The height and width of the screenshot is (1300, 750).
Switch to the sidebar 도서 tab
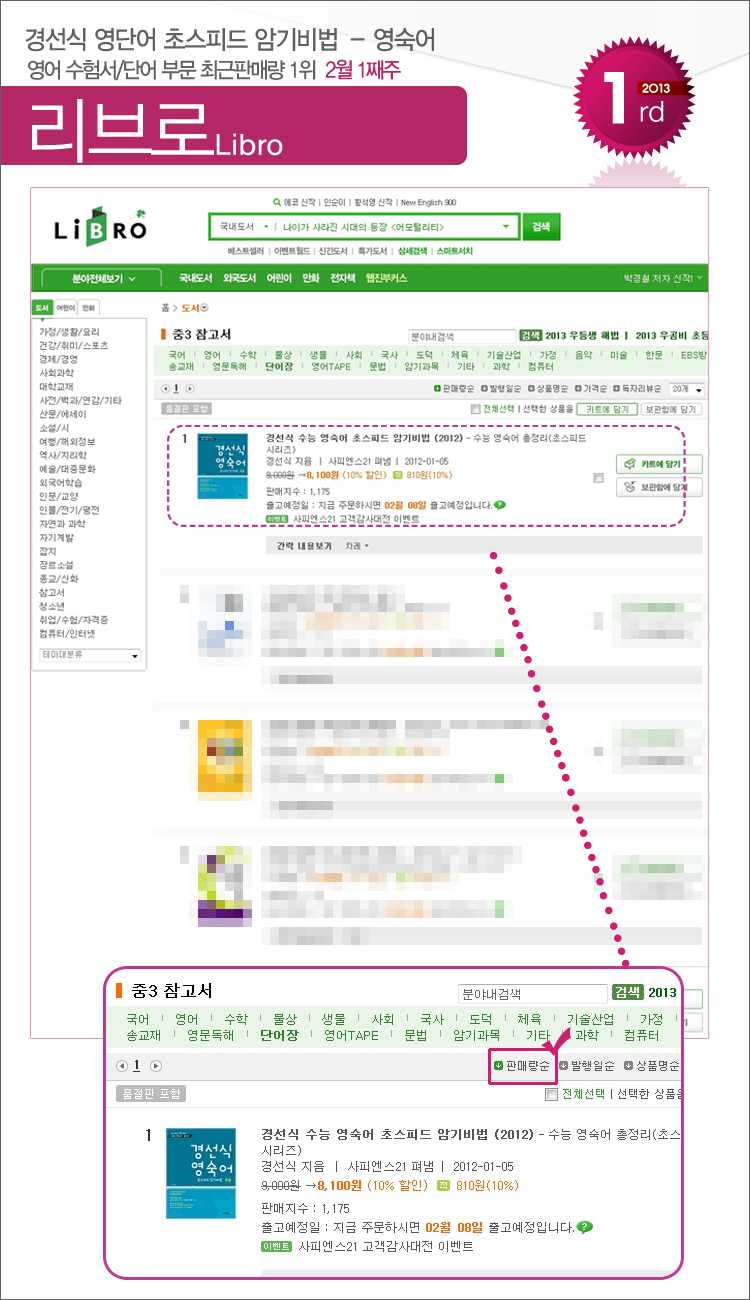(42, 308)
